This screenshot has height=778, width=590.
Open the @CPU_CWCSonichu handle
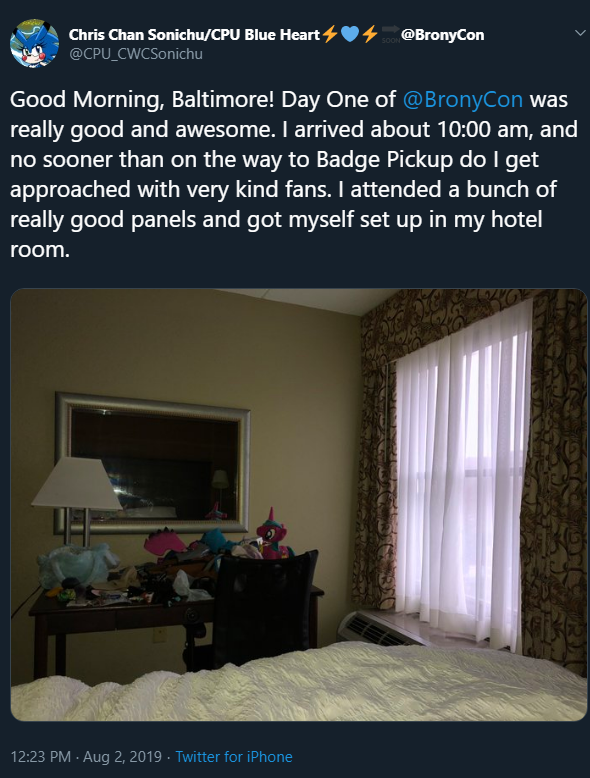[x=136, y=54]
